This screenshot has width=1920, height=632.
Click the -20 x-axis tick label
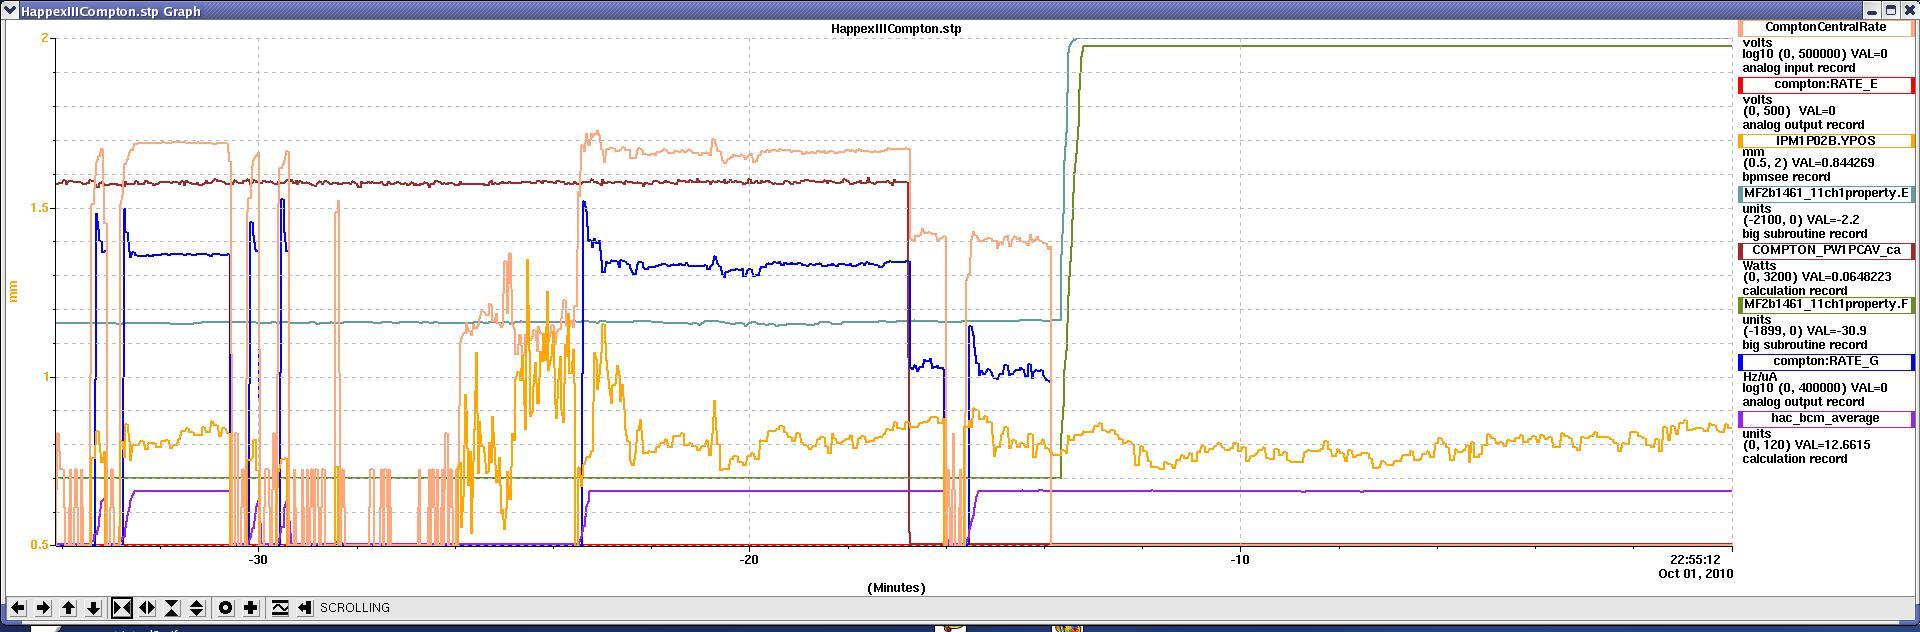pyautogui.click(x=749, y=560)
